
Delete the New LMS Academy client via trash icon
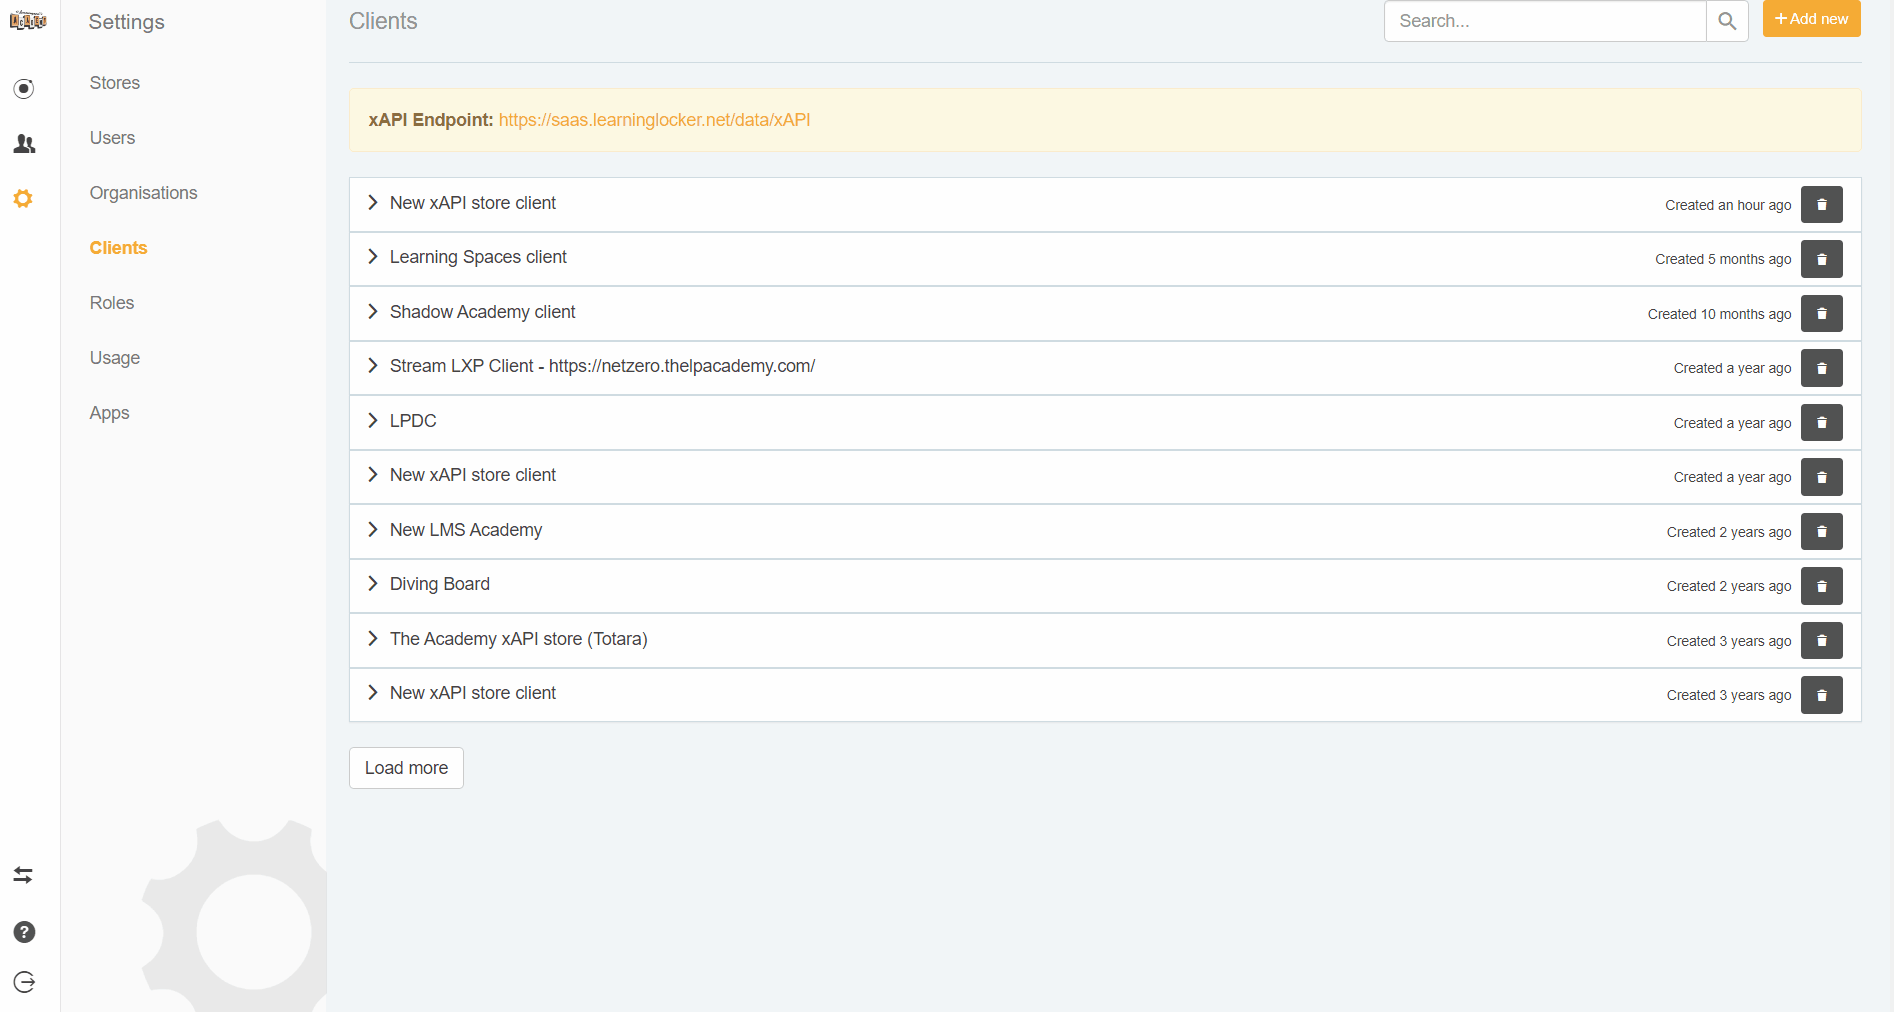pos(1821,531)
